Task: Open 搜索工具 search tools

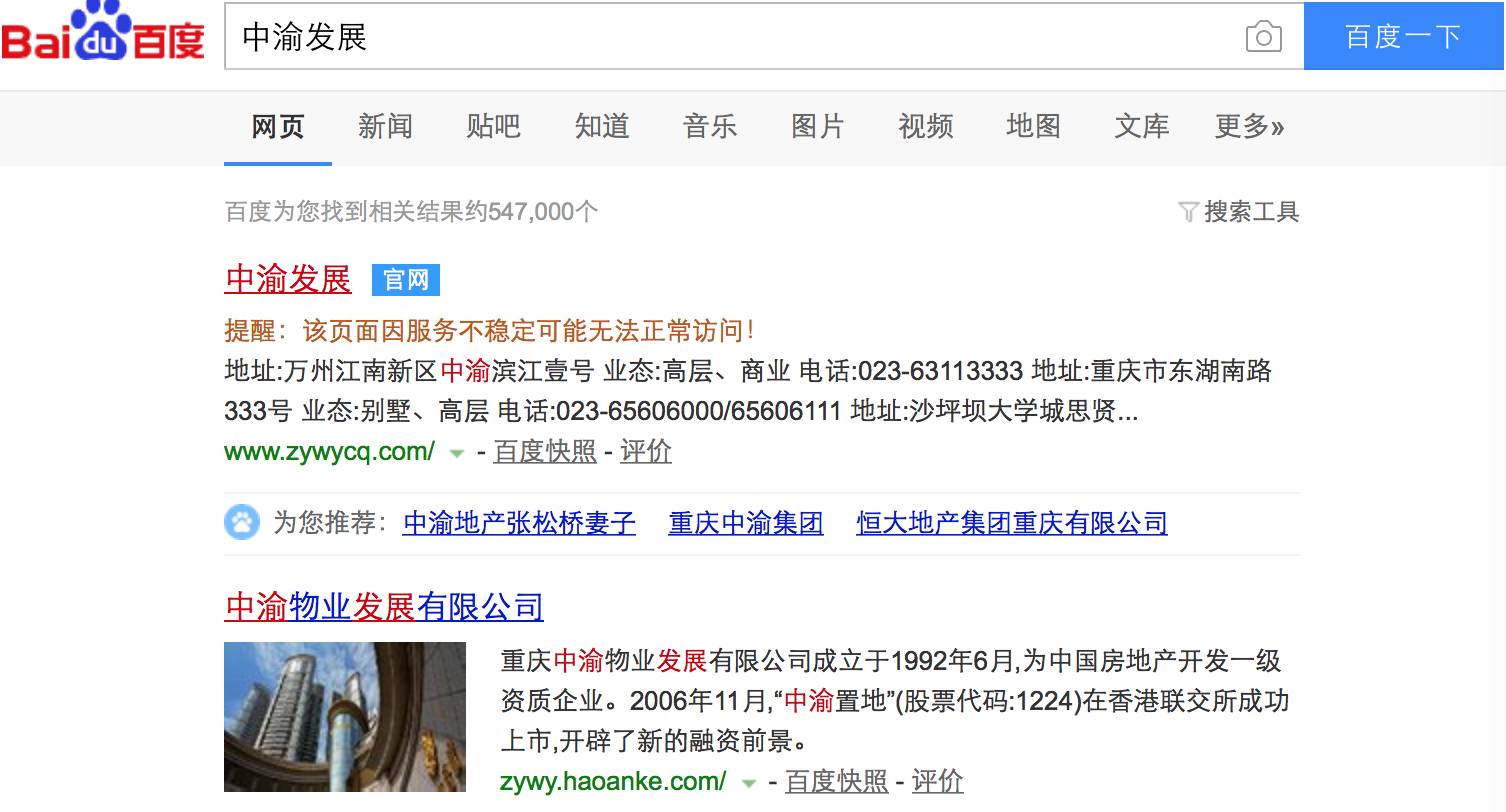Action: tap(1251, 212)
